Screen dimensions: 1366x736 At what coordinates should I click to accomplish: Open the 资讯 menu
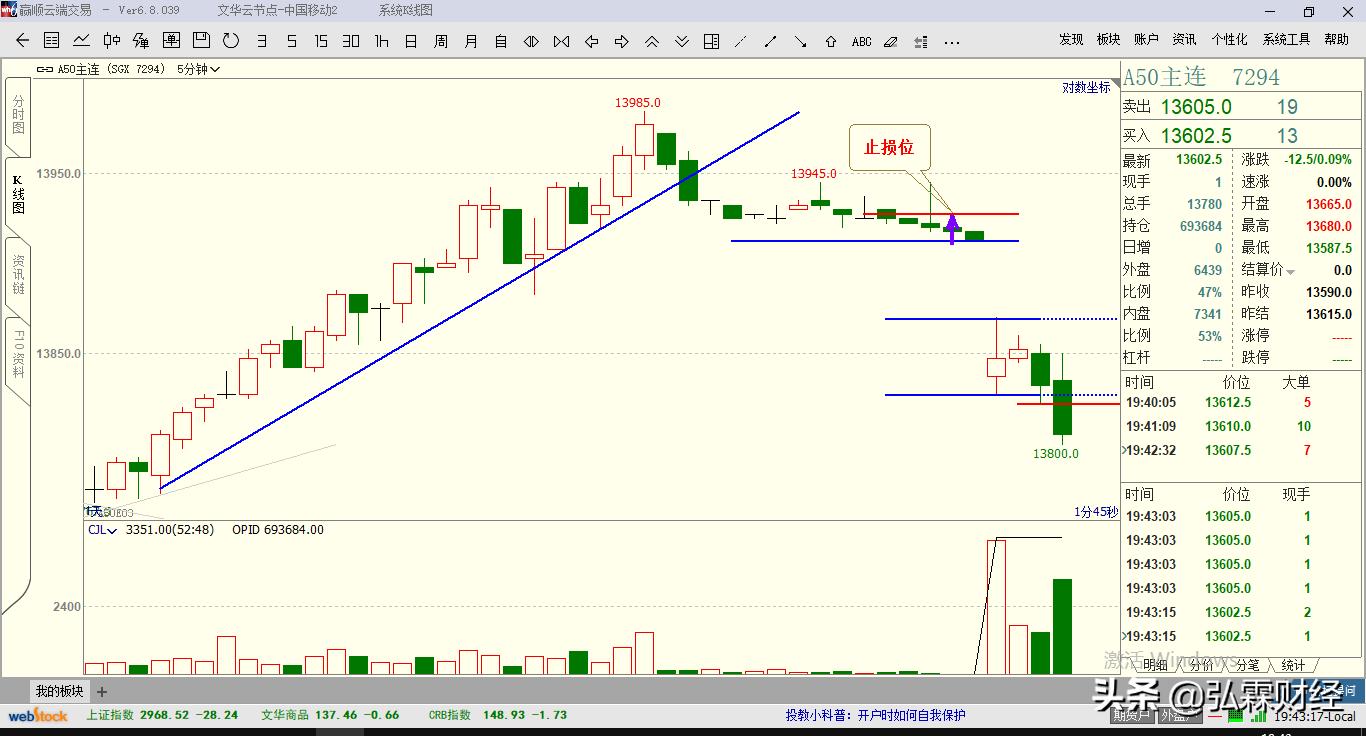1184,40
